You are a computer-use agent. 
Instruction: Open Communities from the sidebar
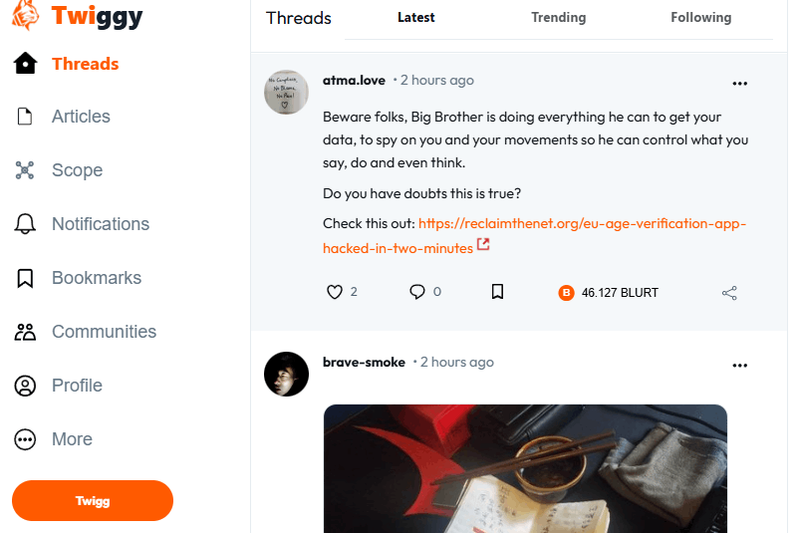(x=103, y=332)
